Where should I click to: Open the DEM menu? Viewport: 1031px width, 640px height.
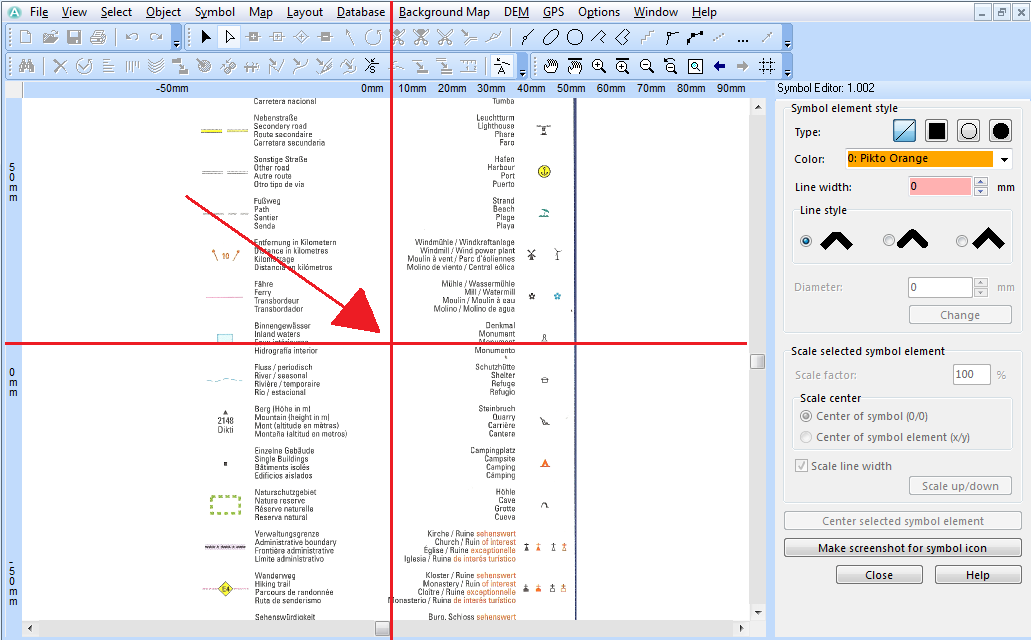(516, 12)
